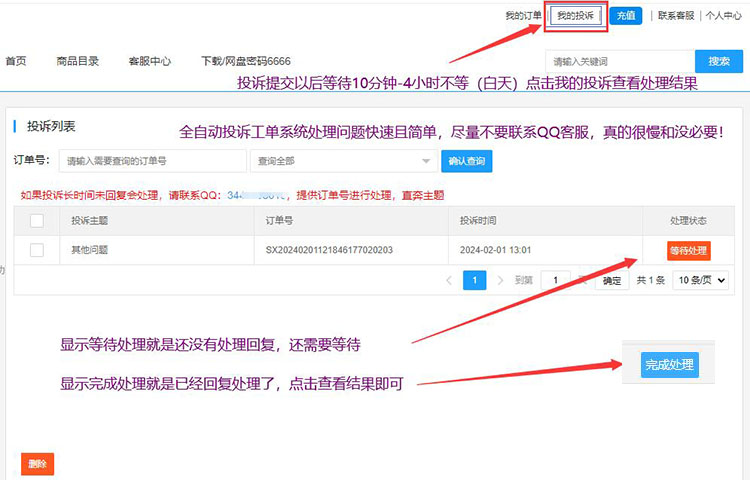Click the previous page arrow icon
The image size is (750, 480).
449,281
